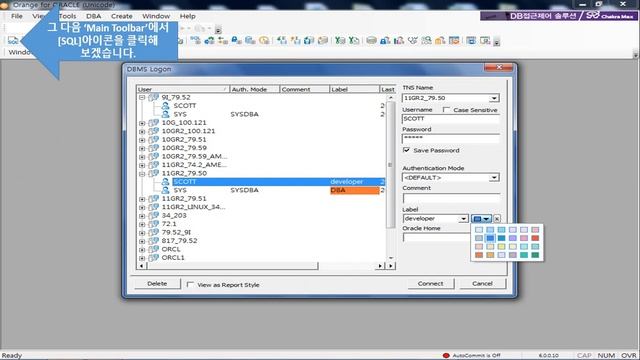Uncheck the Save Password checkbox
The height and width of the screenshot is (360, 640).
coord(406,150)
